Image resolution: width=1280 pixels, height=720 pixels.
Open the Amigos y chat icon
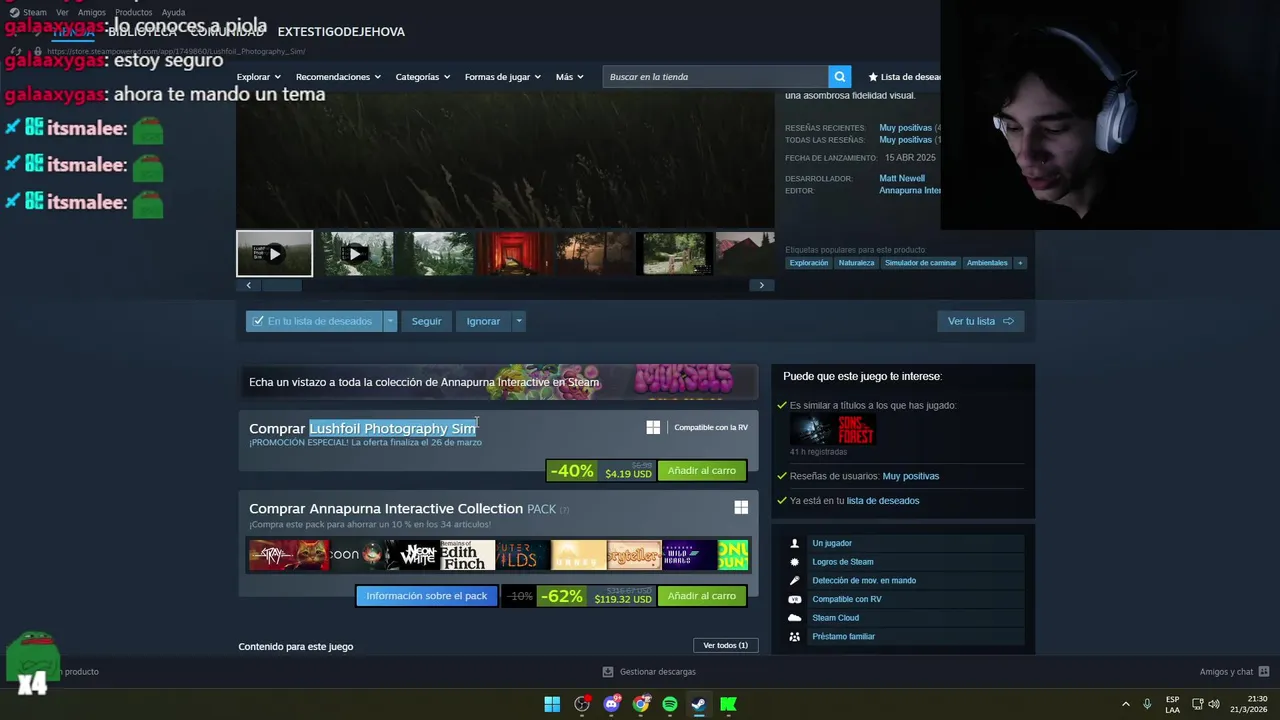coord(1263,672)
